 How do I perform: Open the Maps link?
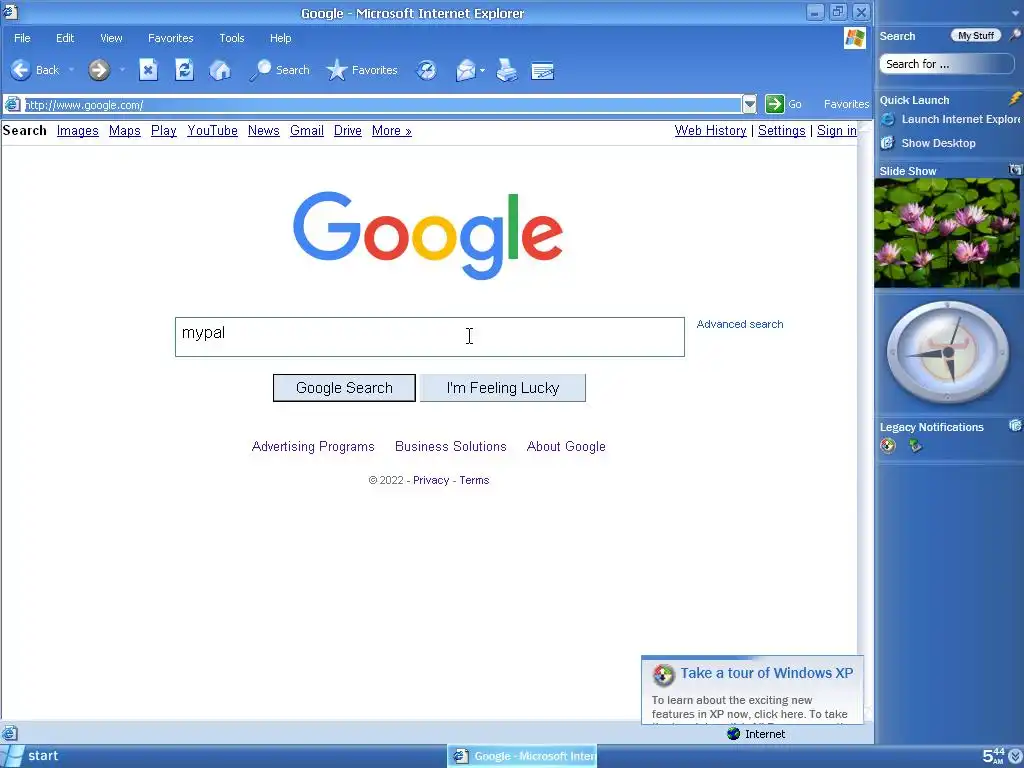[x=125, y=131]
